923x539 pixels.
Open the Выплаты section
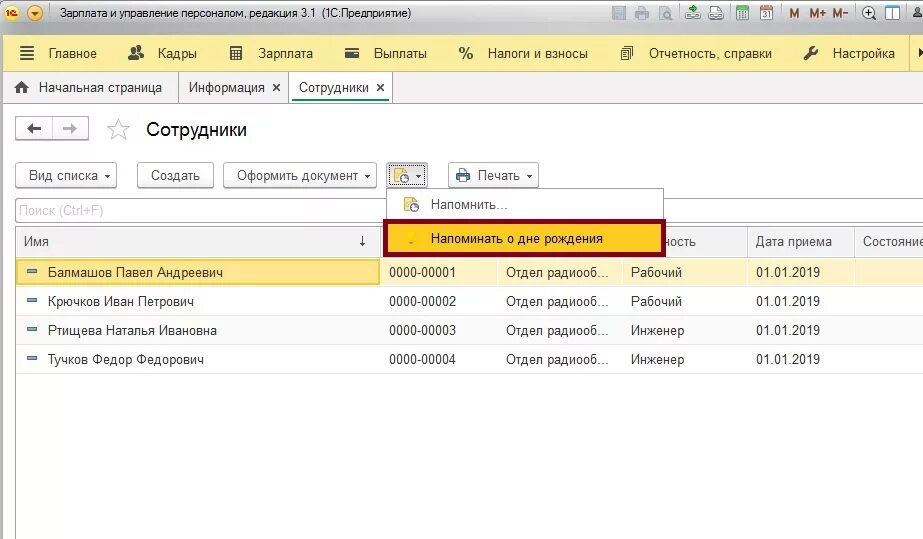point(386,54)
